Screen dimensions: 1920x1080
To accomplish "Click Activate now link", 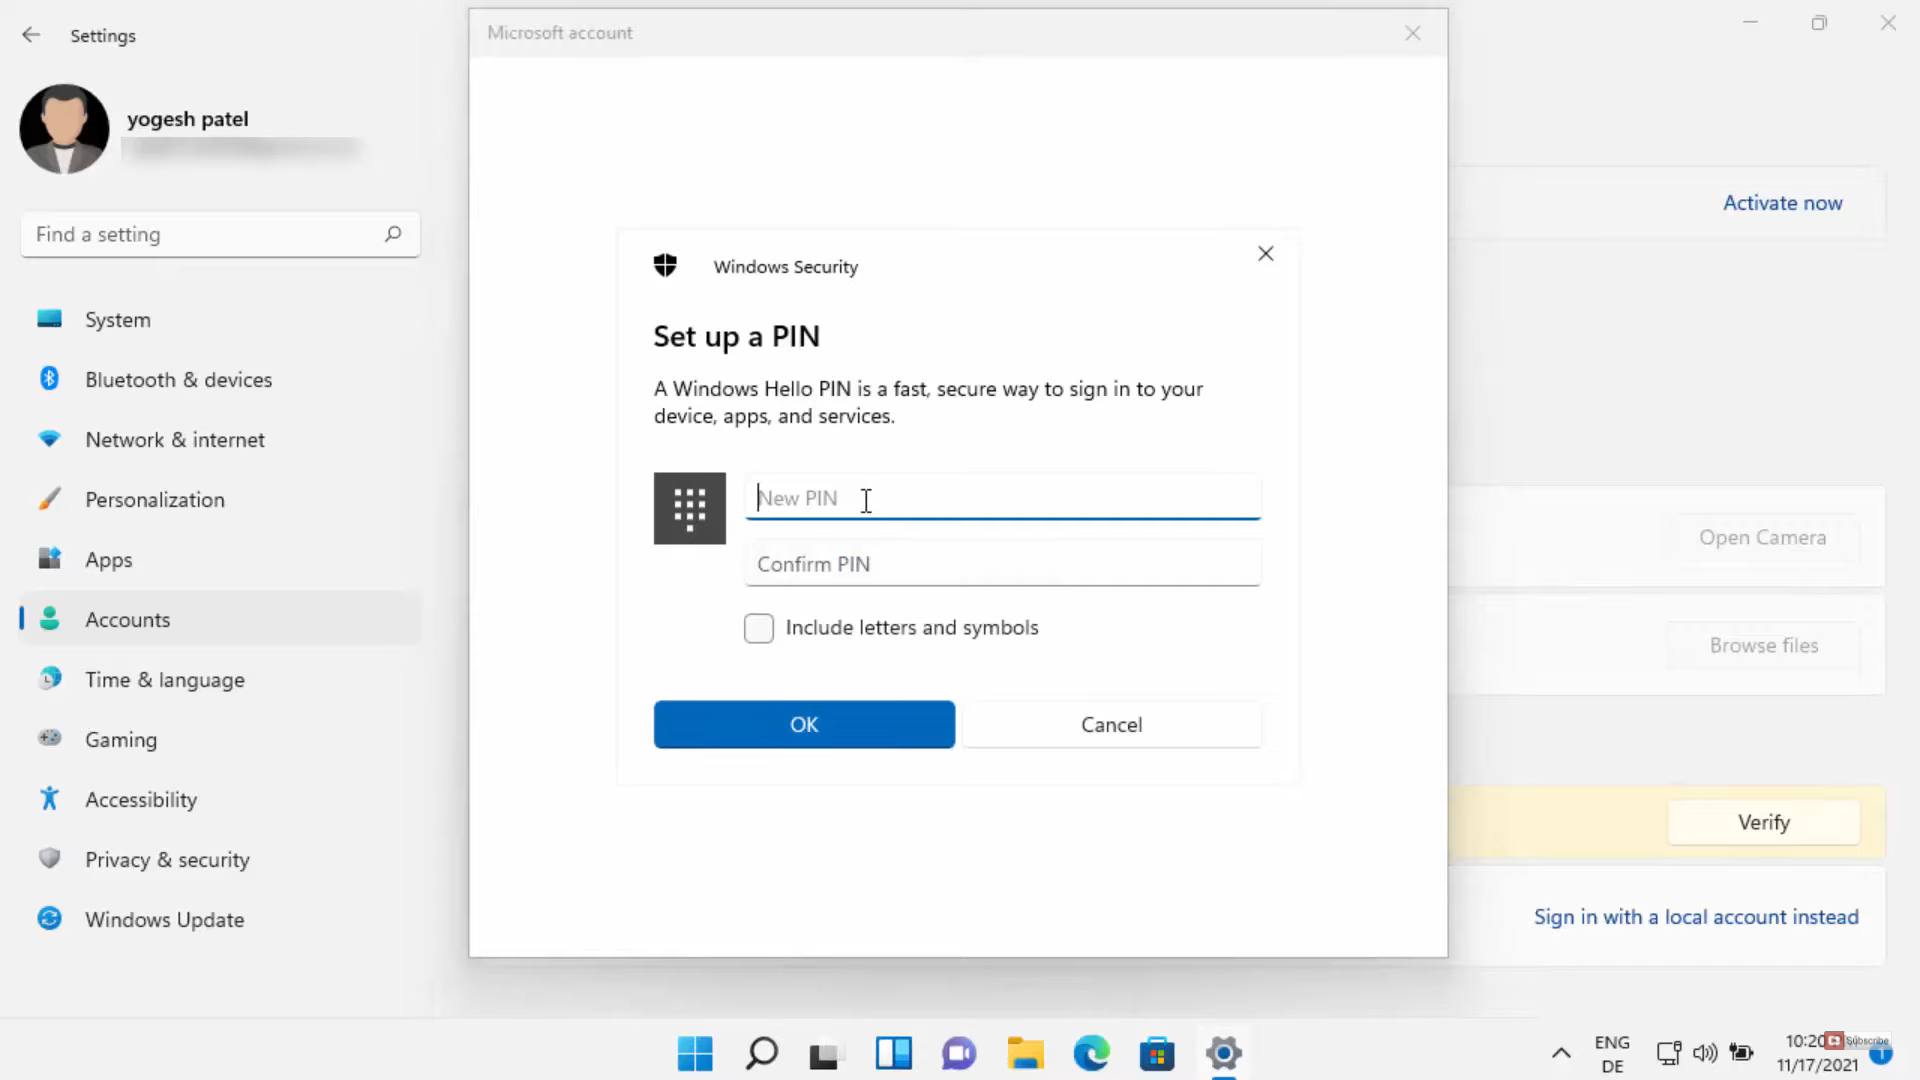I will (1782, 203).
